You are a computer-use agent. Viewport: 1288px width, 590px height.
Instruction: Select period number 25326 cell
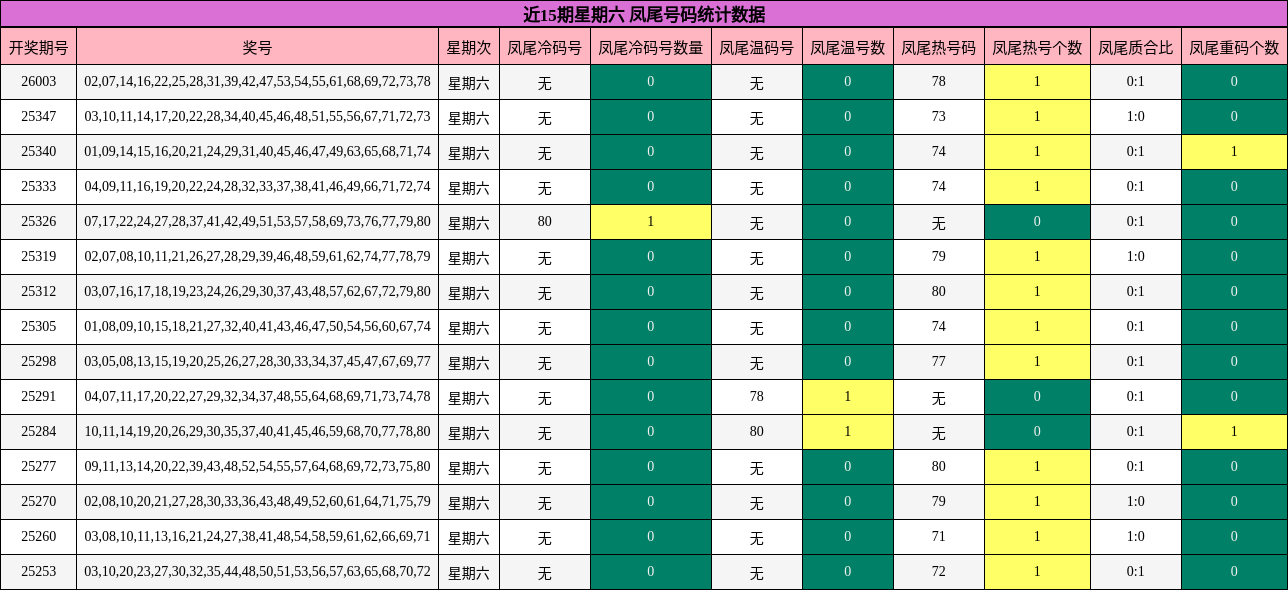pyautogui.click(x=39, y=222)
